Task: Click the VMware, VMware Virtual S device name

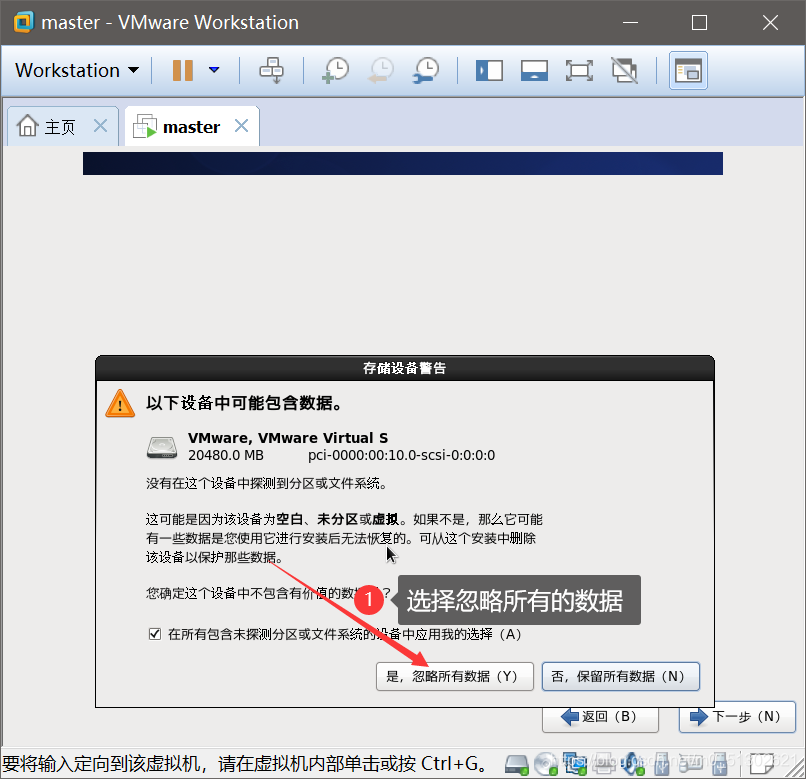Action: point(288,438)
